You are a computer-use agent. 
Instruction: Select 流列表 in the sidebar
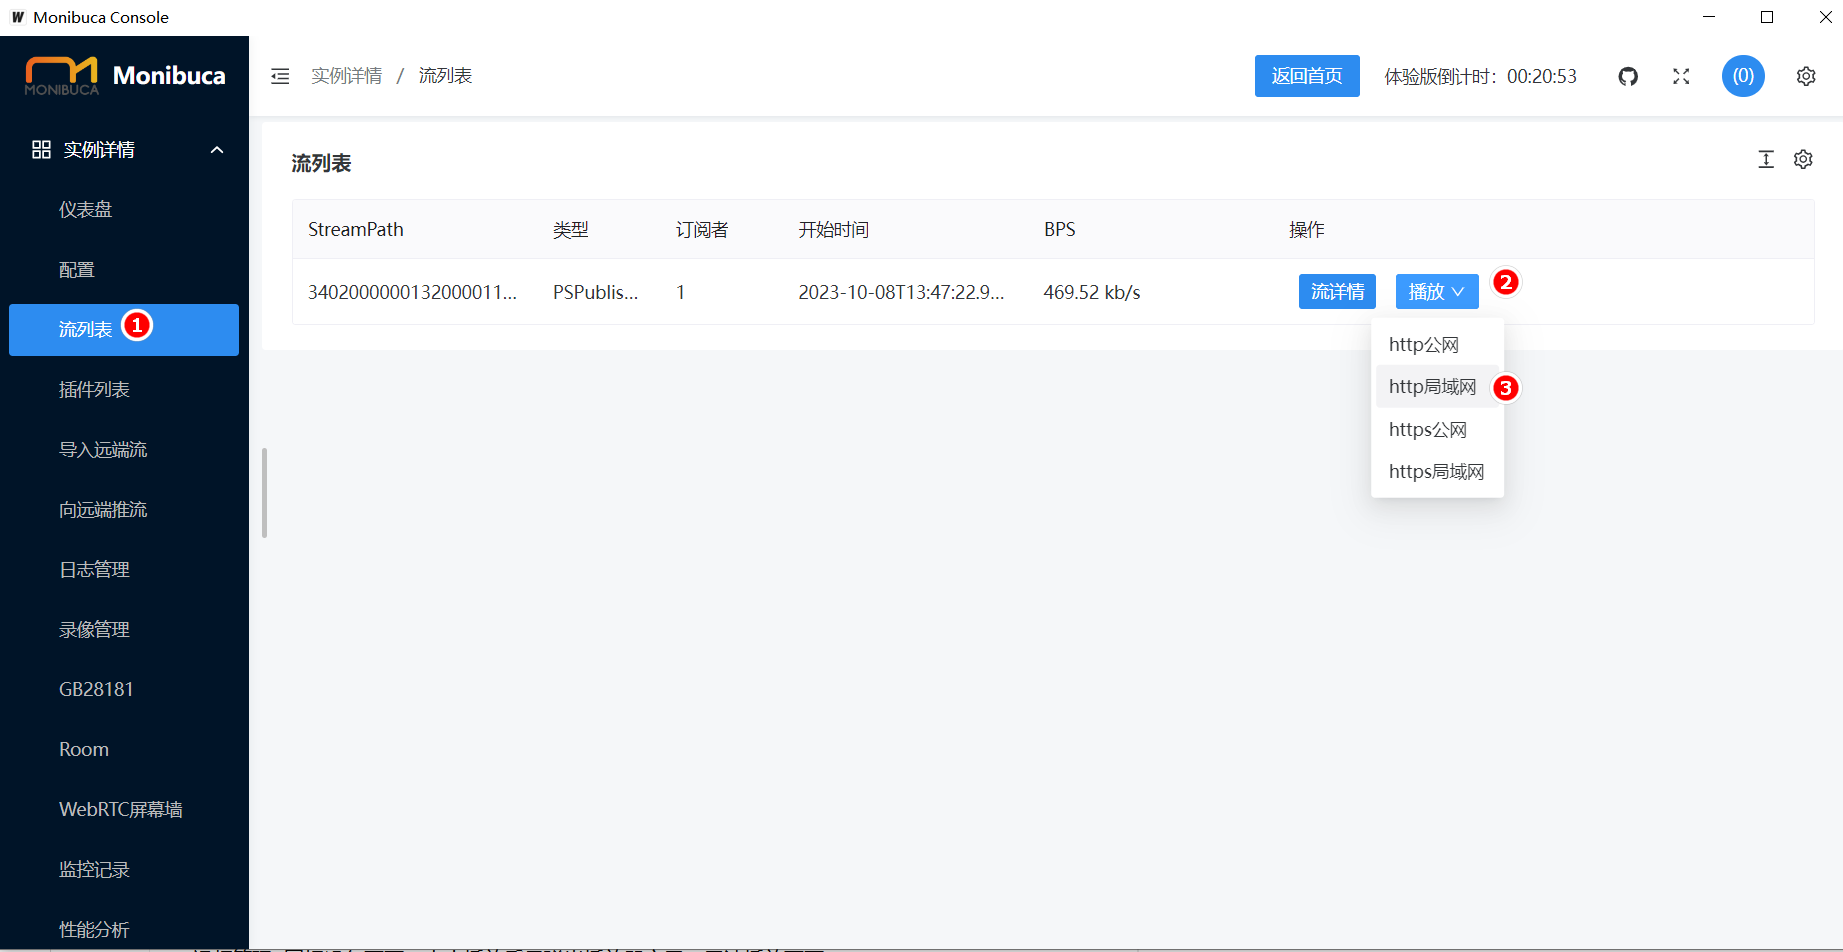(x=124, y=330)
